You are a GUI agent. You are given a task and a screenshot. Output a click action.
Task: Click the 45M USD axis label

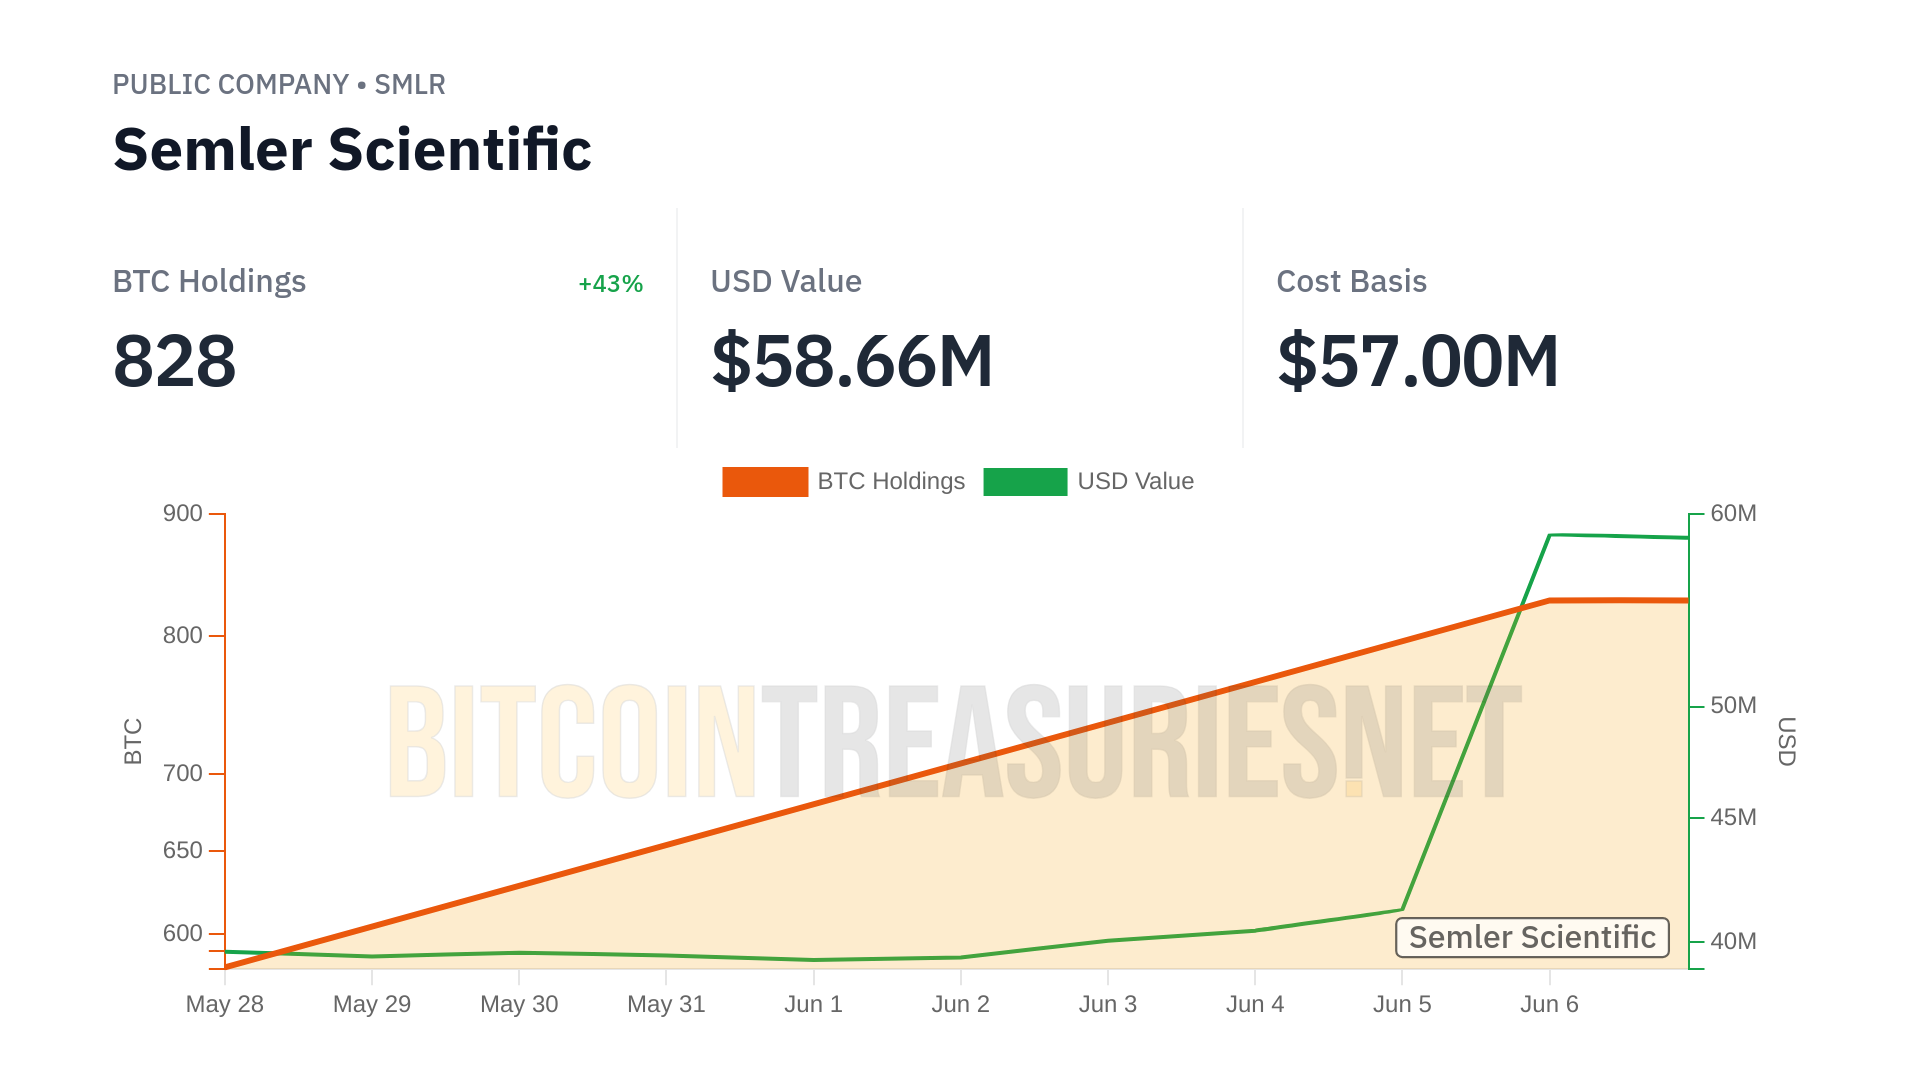pos(1733,818)
